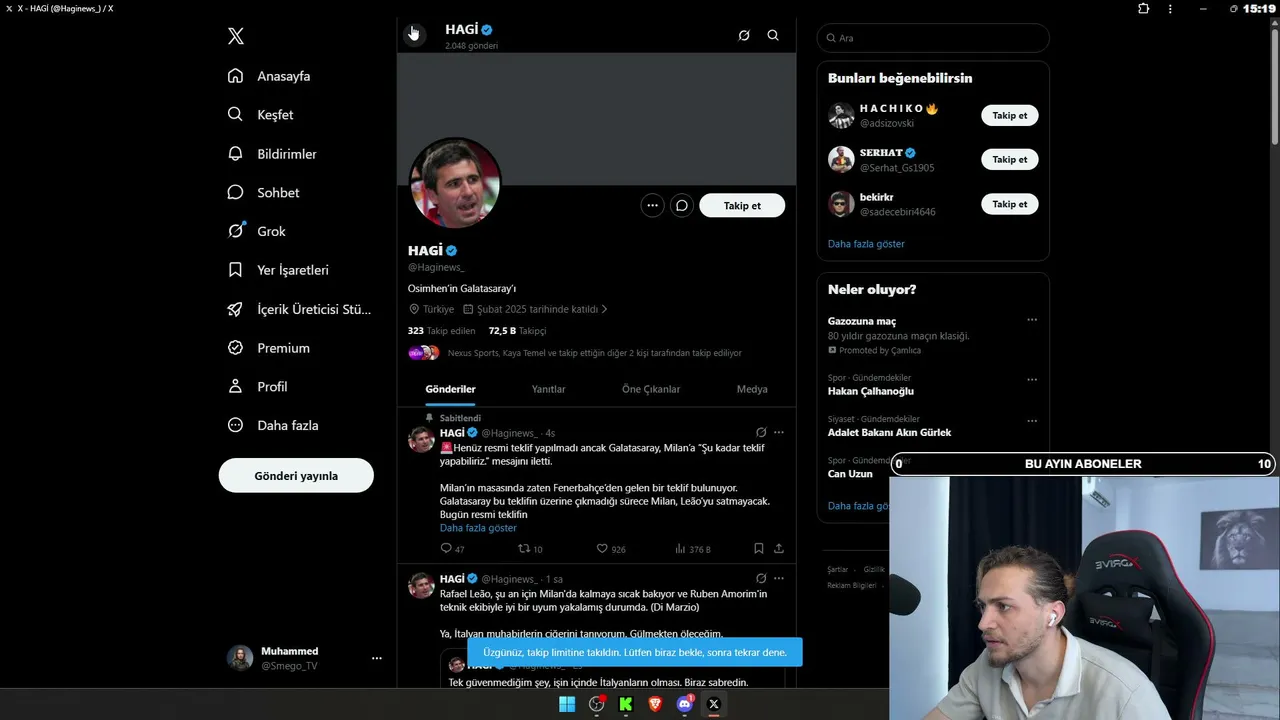Open the X app icon in the taskbar
1280x720 pixels.
coord(714,704)
